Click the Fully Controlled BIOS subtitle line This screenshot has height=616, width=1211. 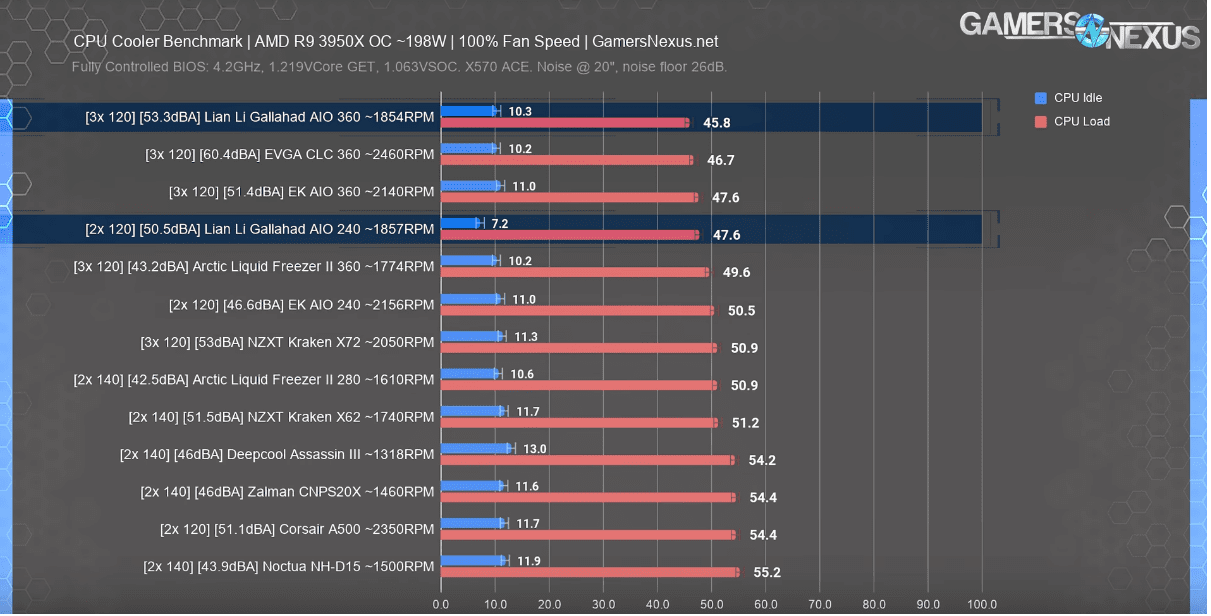click(x=400, y=67)
